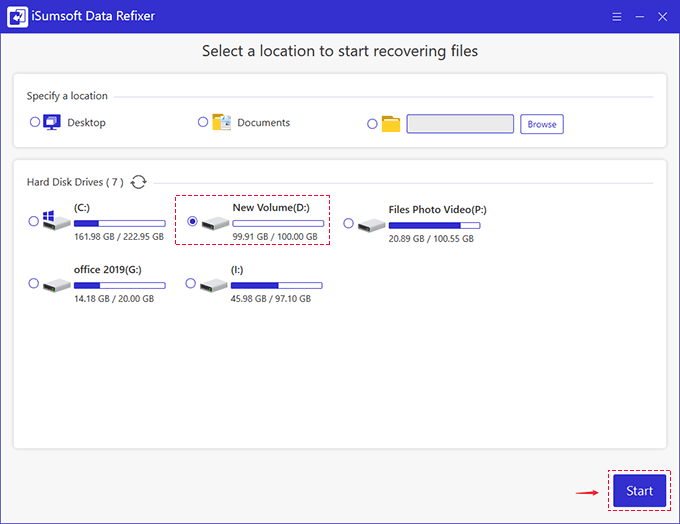Select the C: drive radio button
Viewport: 680px width, 524px height.
click(x=34, y=221)
